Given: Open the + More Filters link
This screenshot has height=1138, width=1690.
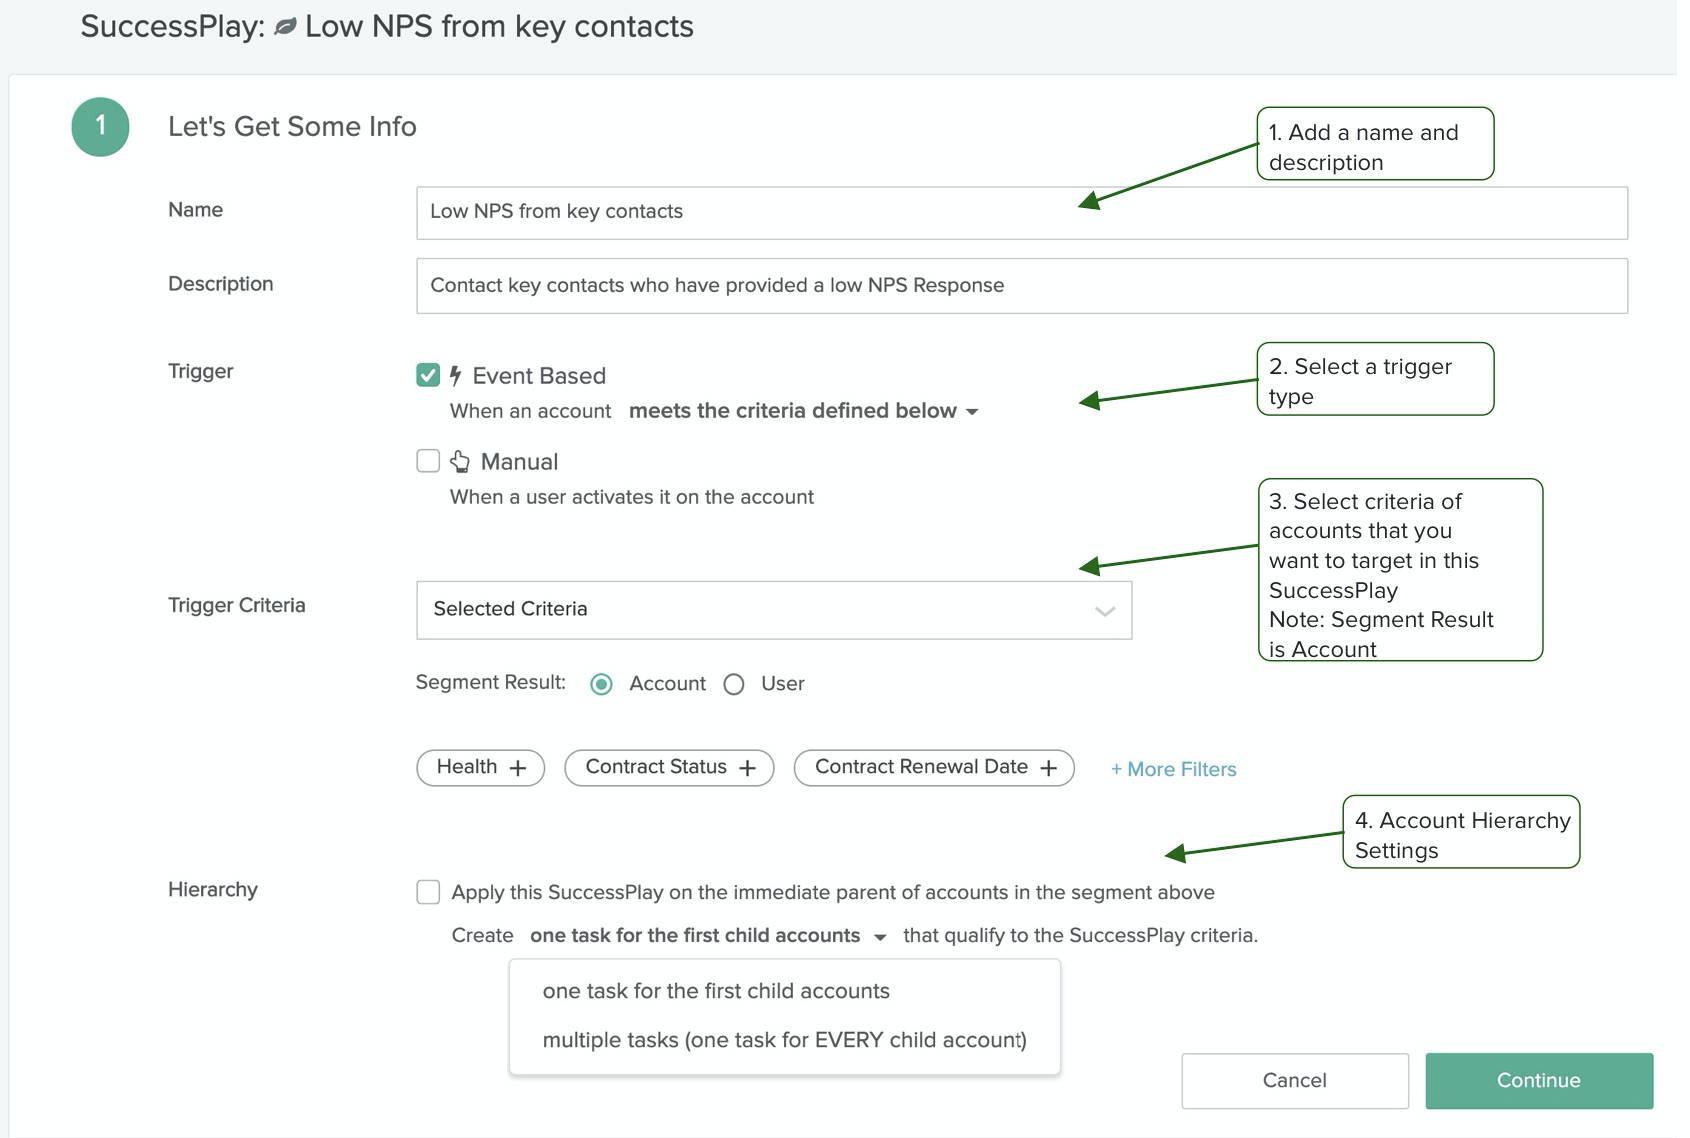Looking at the screenshot, I should [1174, 769].
